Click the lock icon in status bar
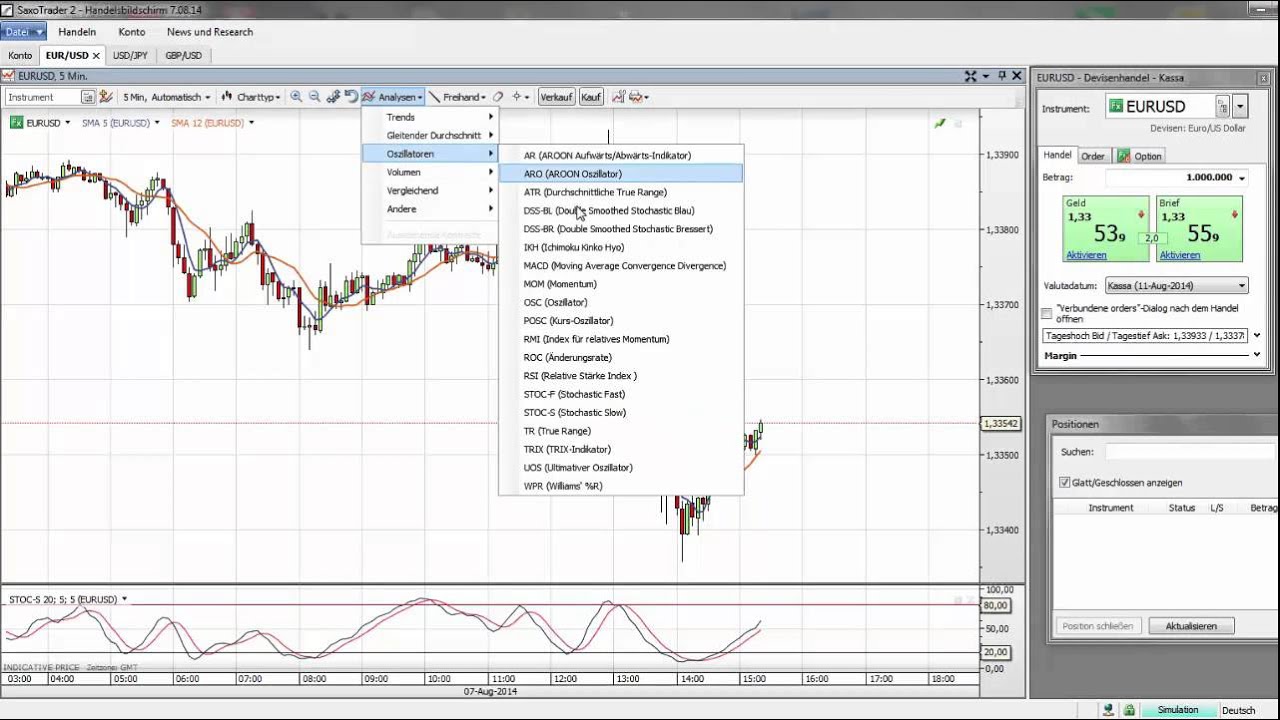 tap(1129, 710)
